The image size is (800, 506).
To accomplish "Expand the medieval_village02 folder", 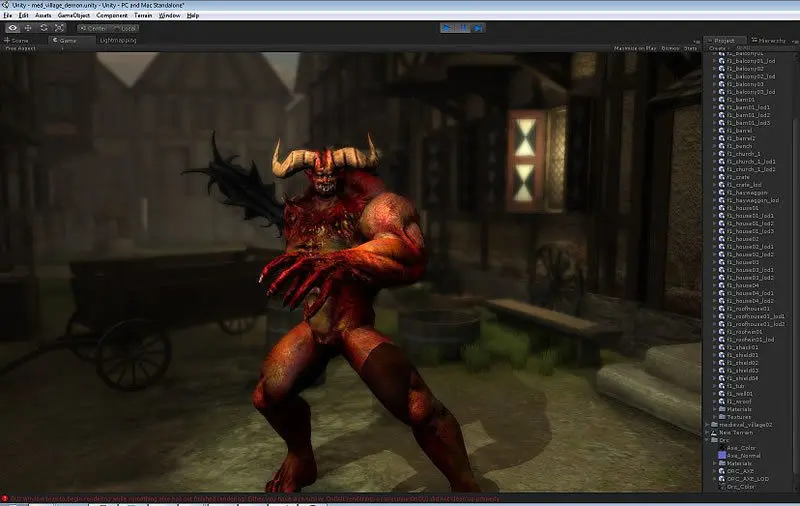I will click(x=707, y=424).
